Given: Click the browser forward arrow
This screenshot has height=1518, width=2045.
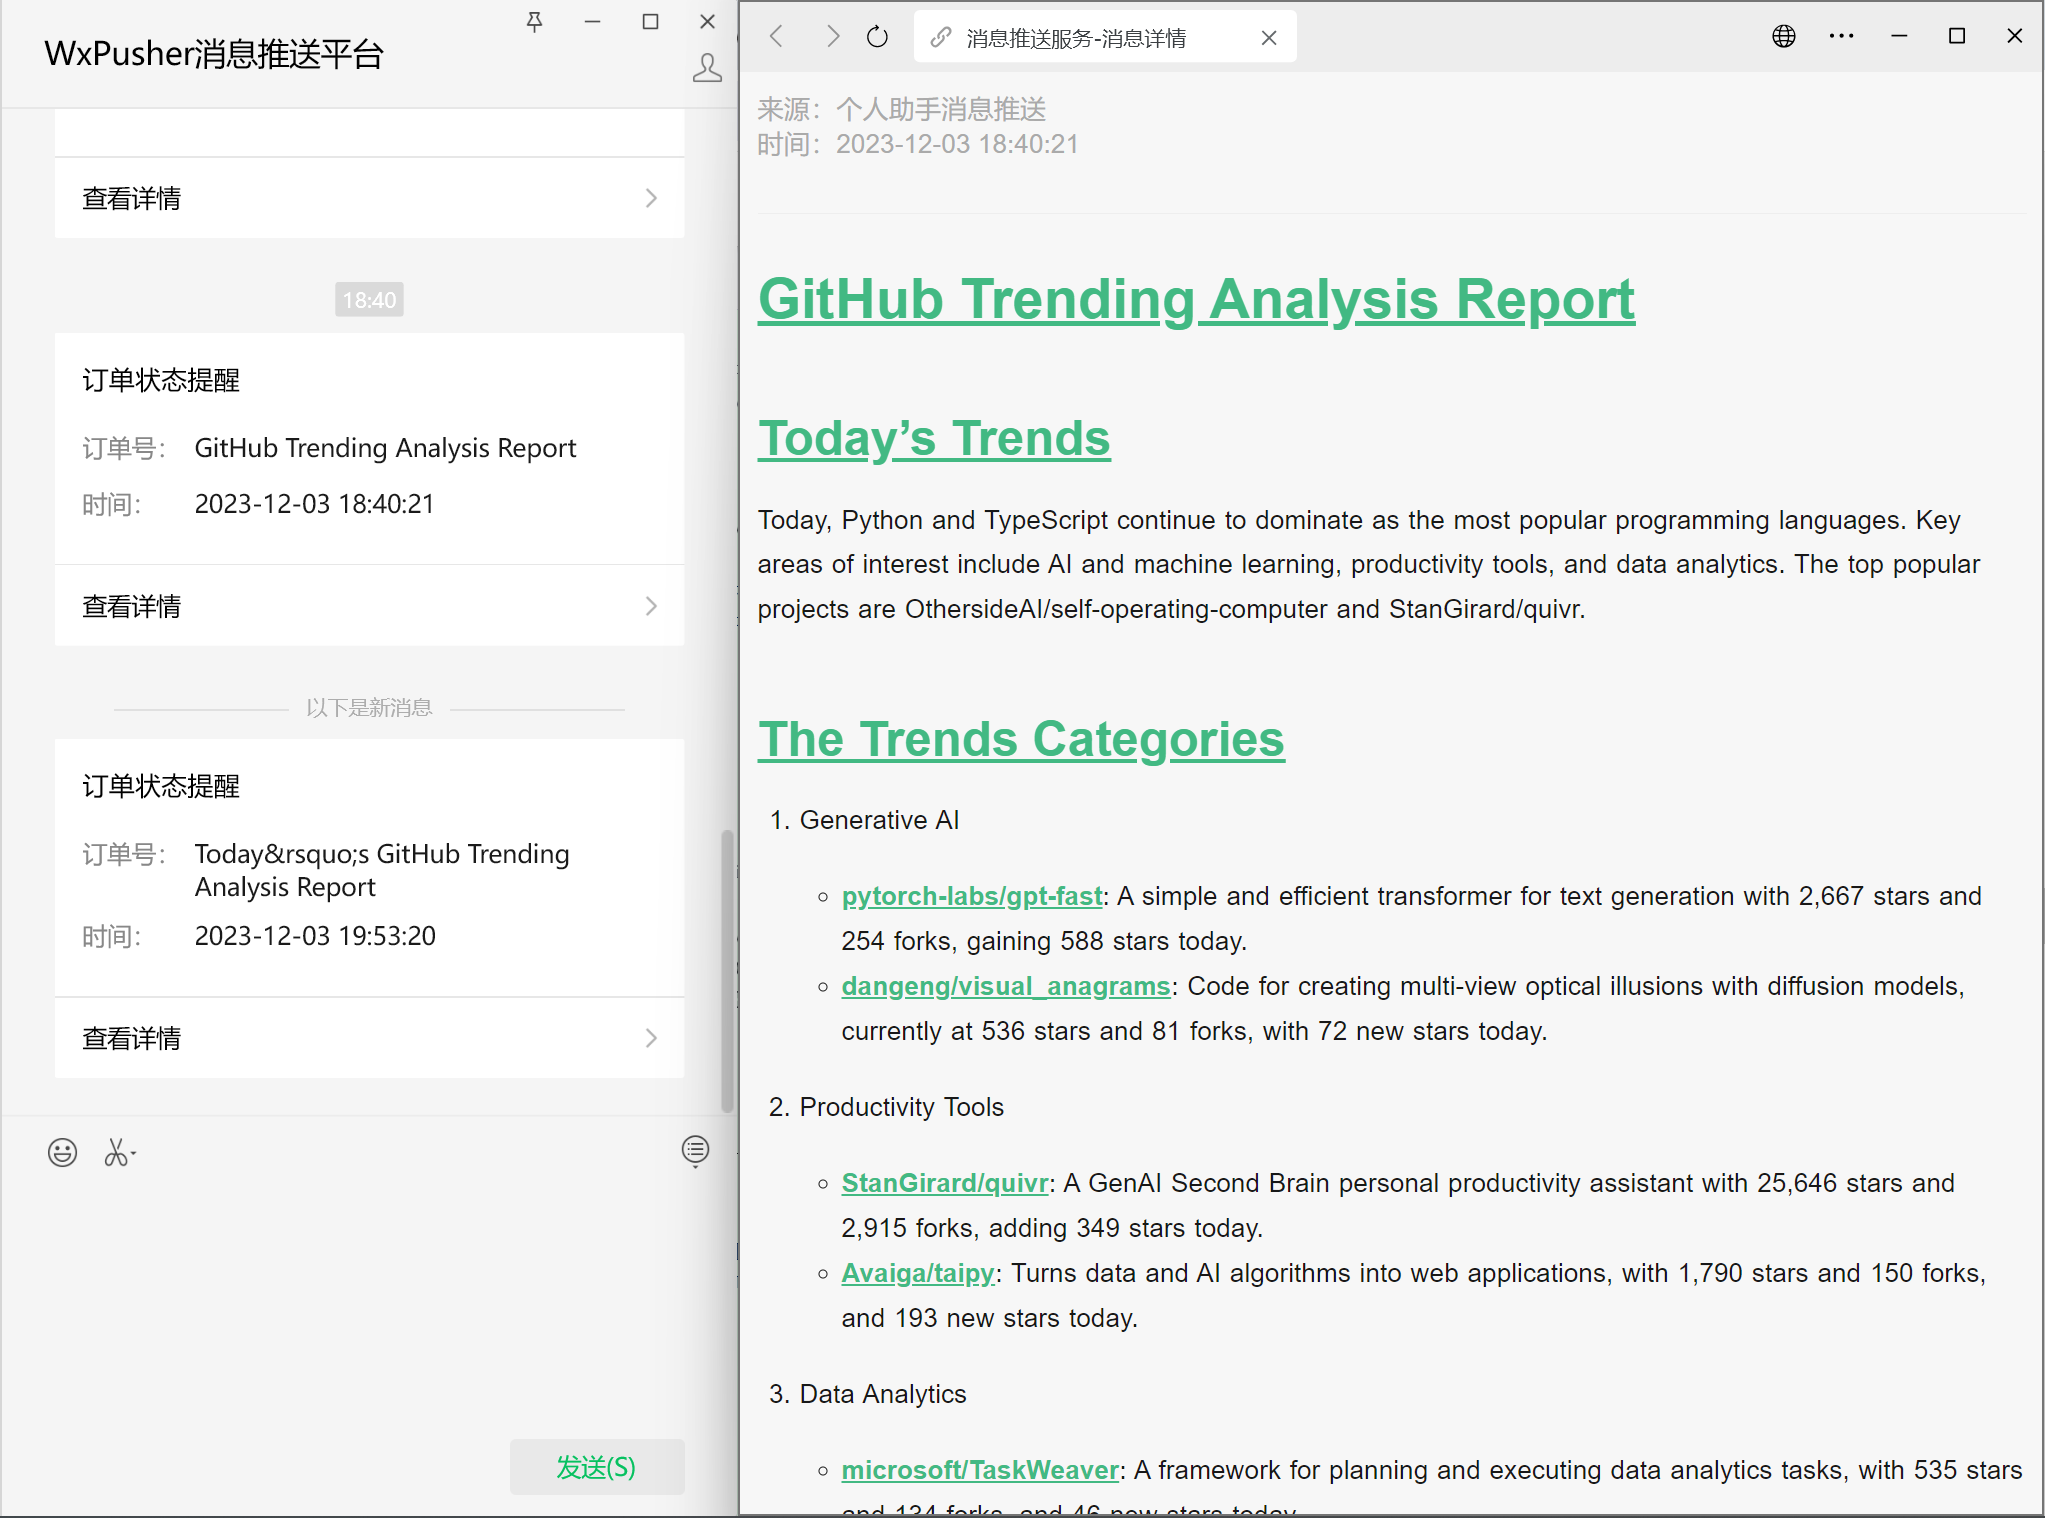Looking at the screenshot, I should [x=832, y=37].
